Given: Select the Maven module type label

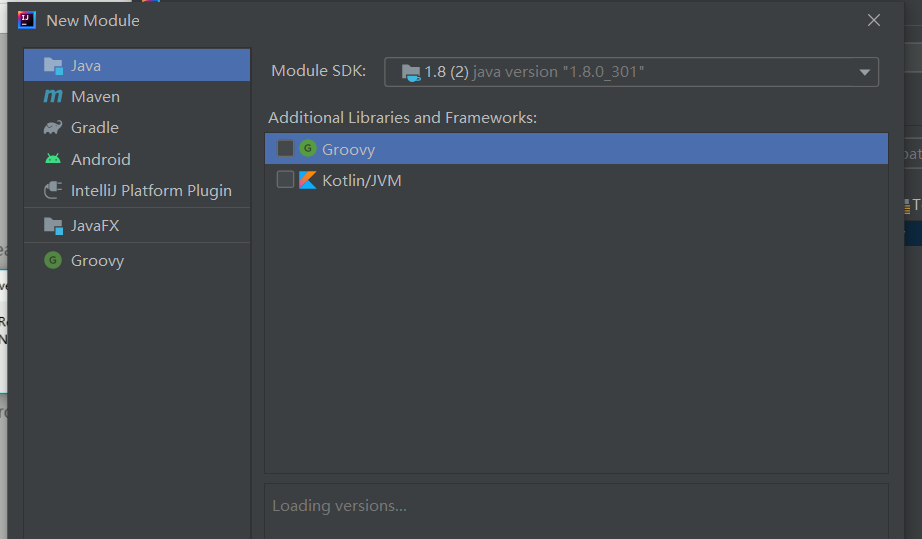Looking at the screenshot, I should click(95, 96).
